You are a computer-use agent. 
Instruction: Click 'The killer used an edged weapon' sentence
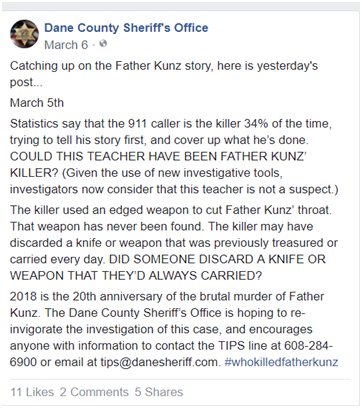click(171, 210)
